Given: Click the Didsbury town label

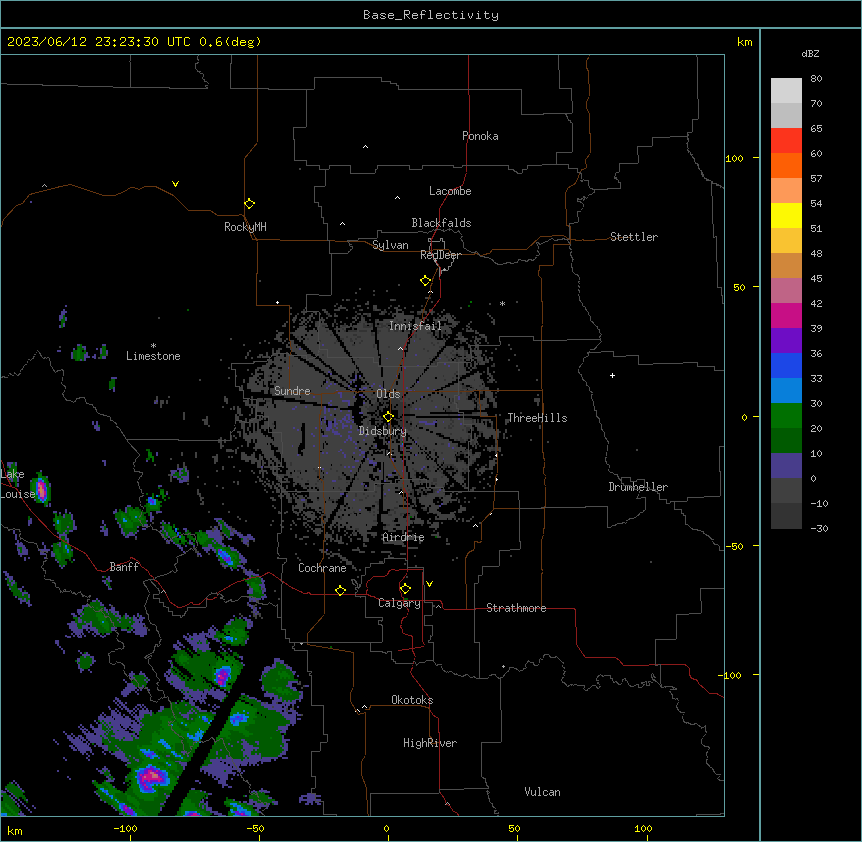Looking at the screenshot, I should [383, 431].
